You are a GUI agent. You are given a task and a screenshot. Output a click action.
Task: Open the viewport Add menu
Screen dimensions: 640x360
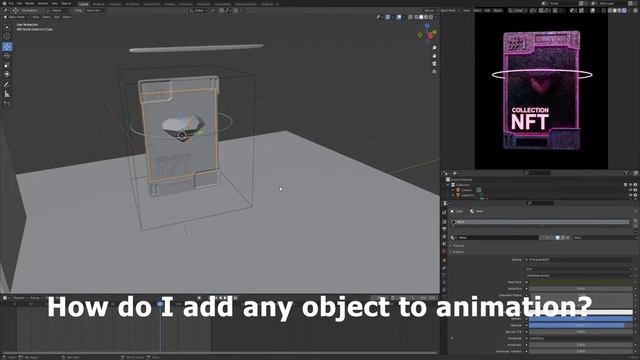[x=57, y=17]
